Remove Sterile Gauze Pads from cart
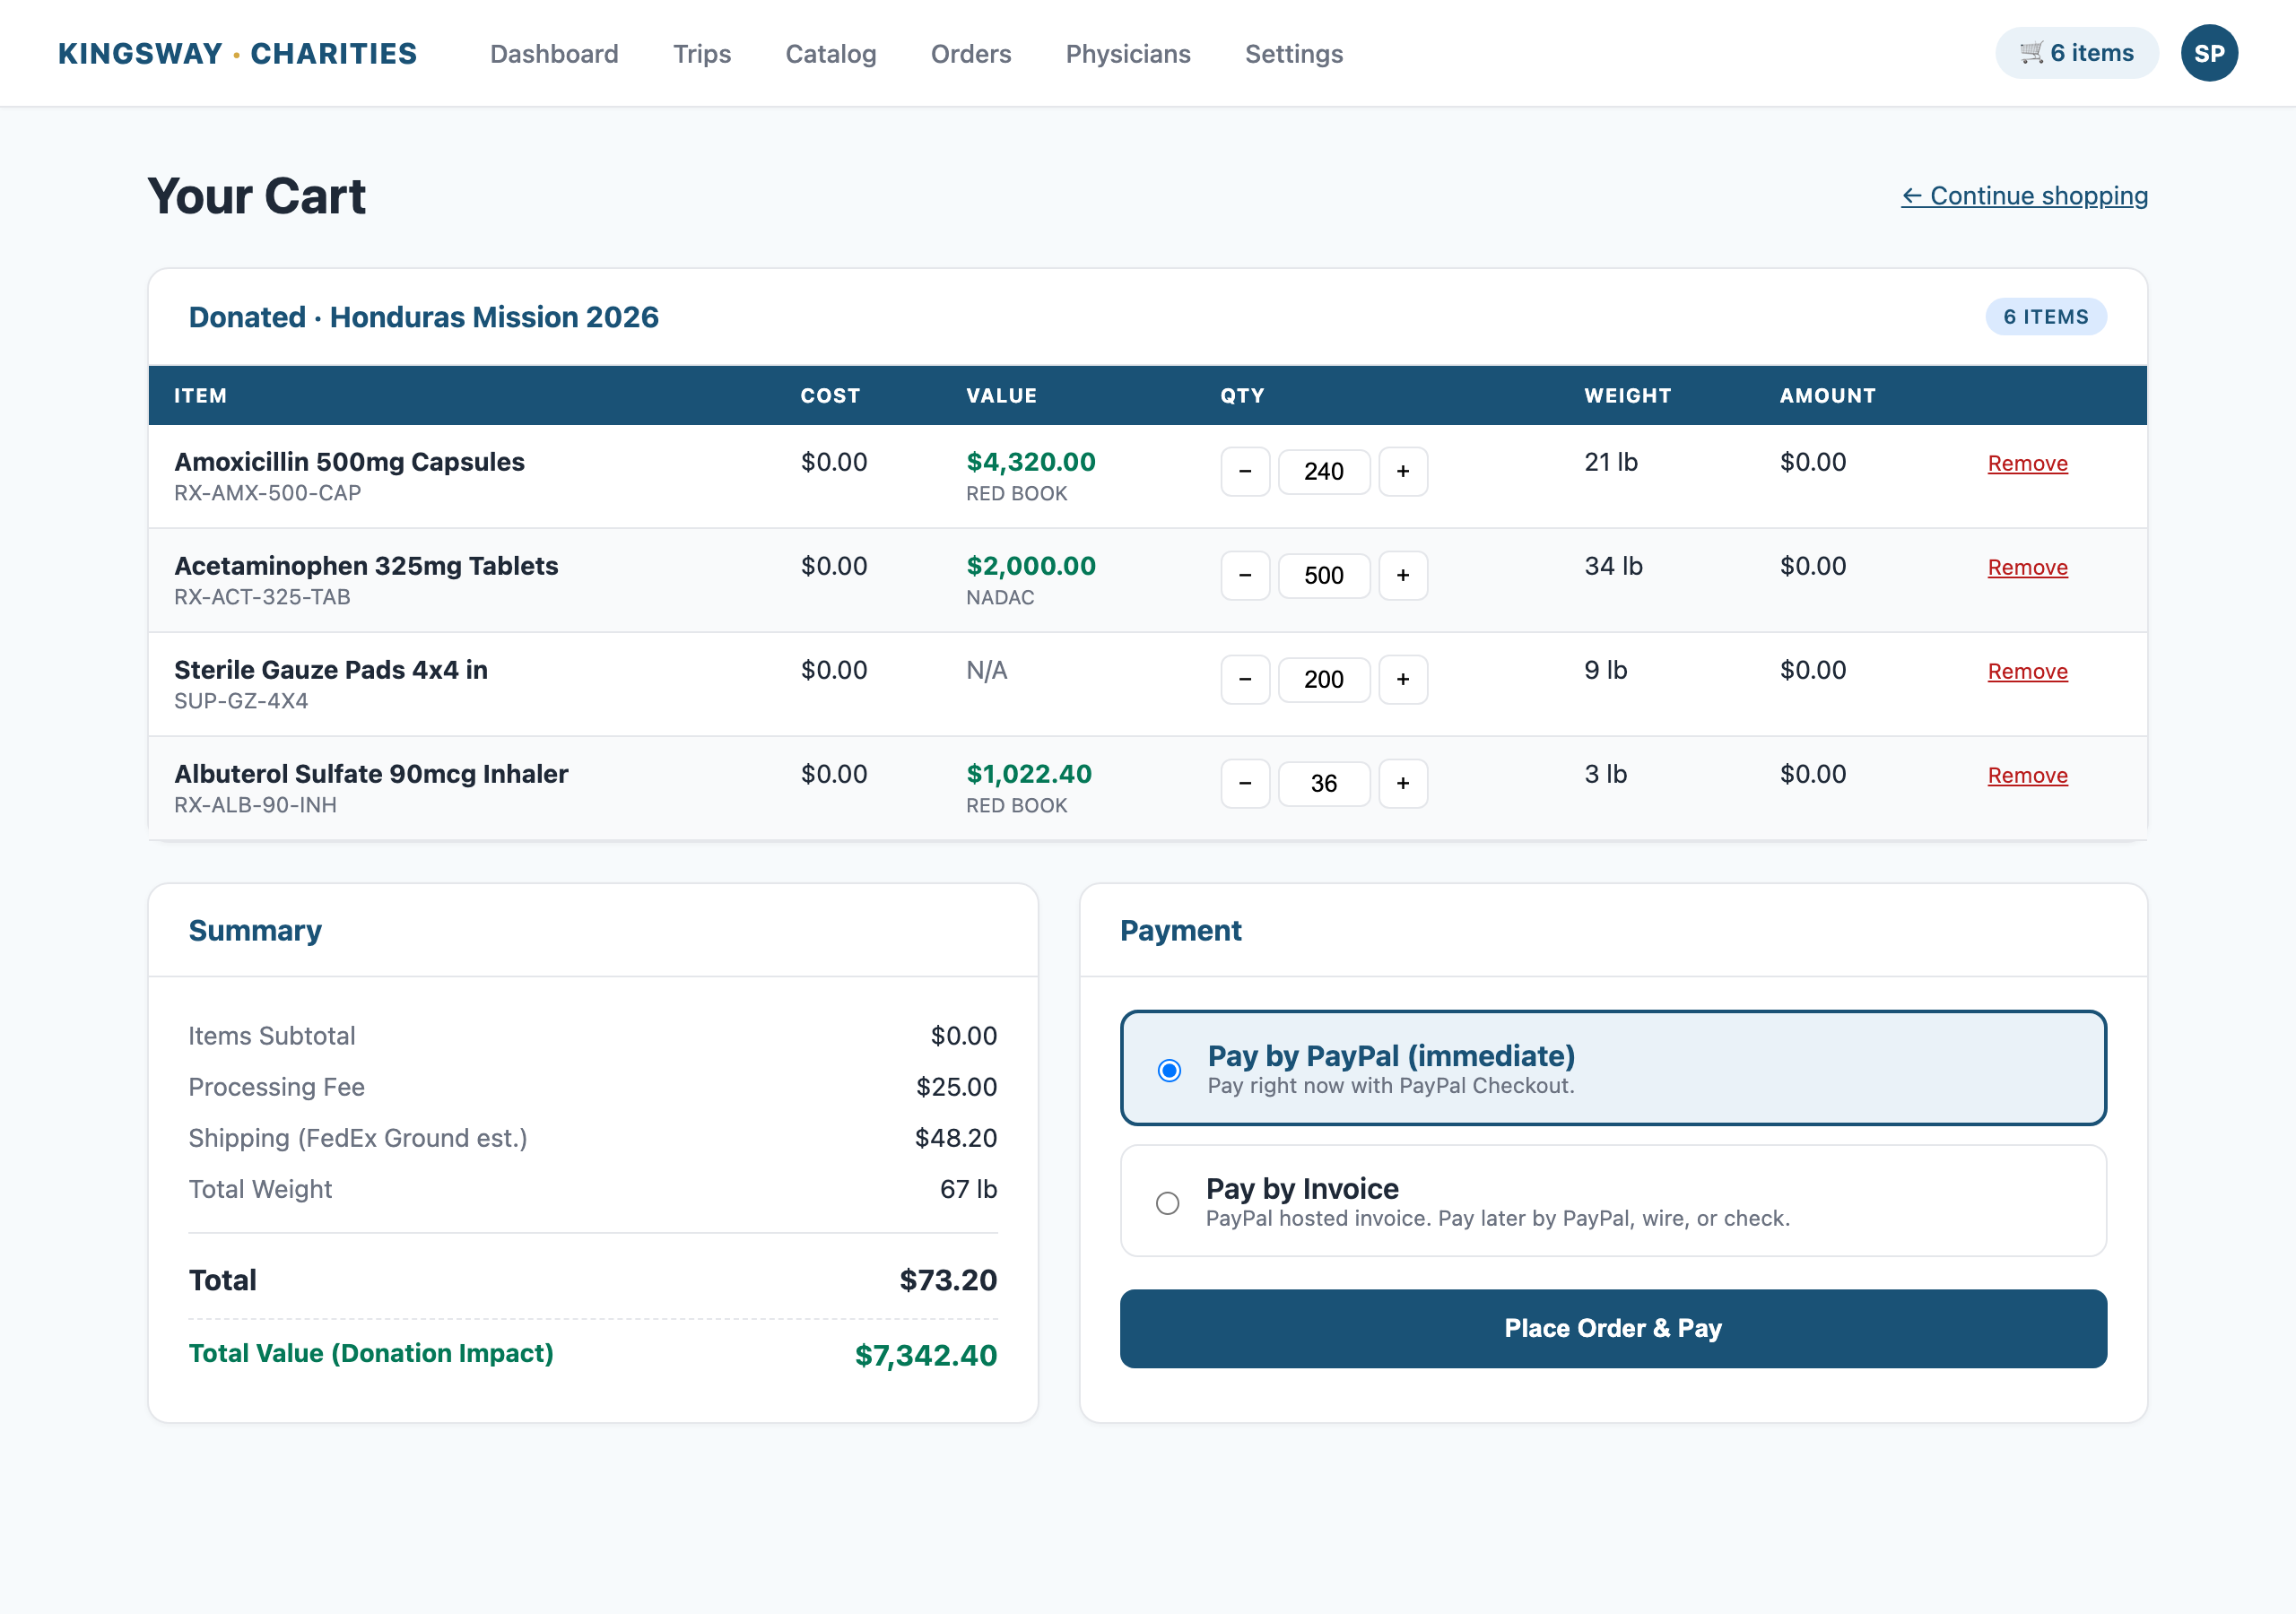Viewport: 2296px width, 1614px height. pyautogui.click(x=2027, y=671)
